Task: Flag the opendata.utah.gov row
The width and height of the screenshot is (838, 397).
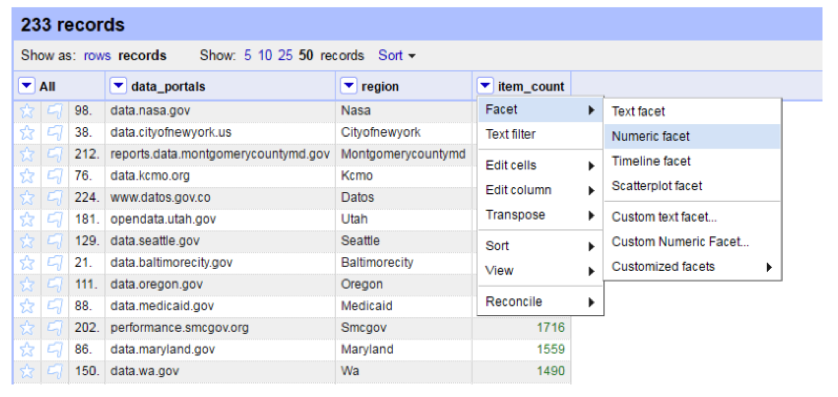Action: point(55,220)
